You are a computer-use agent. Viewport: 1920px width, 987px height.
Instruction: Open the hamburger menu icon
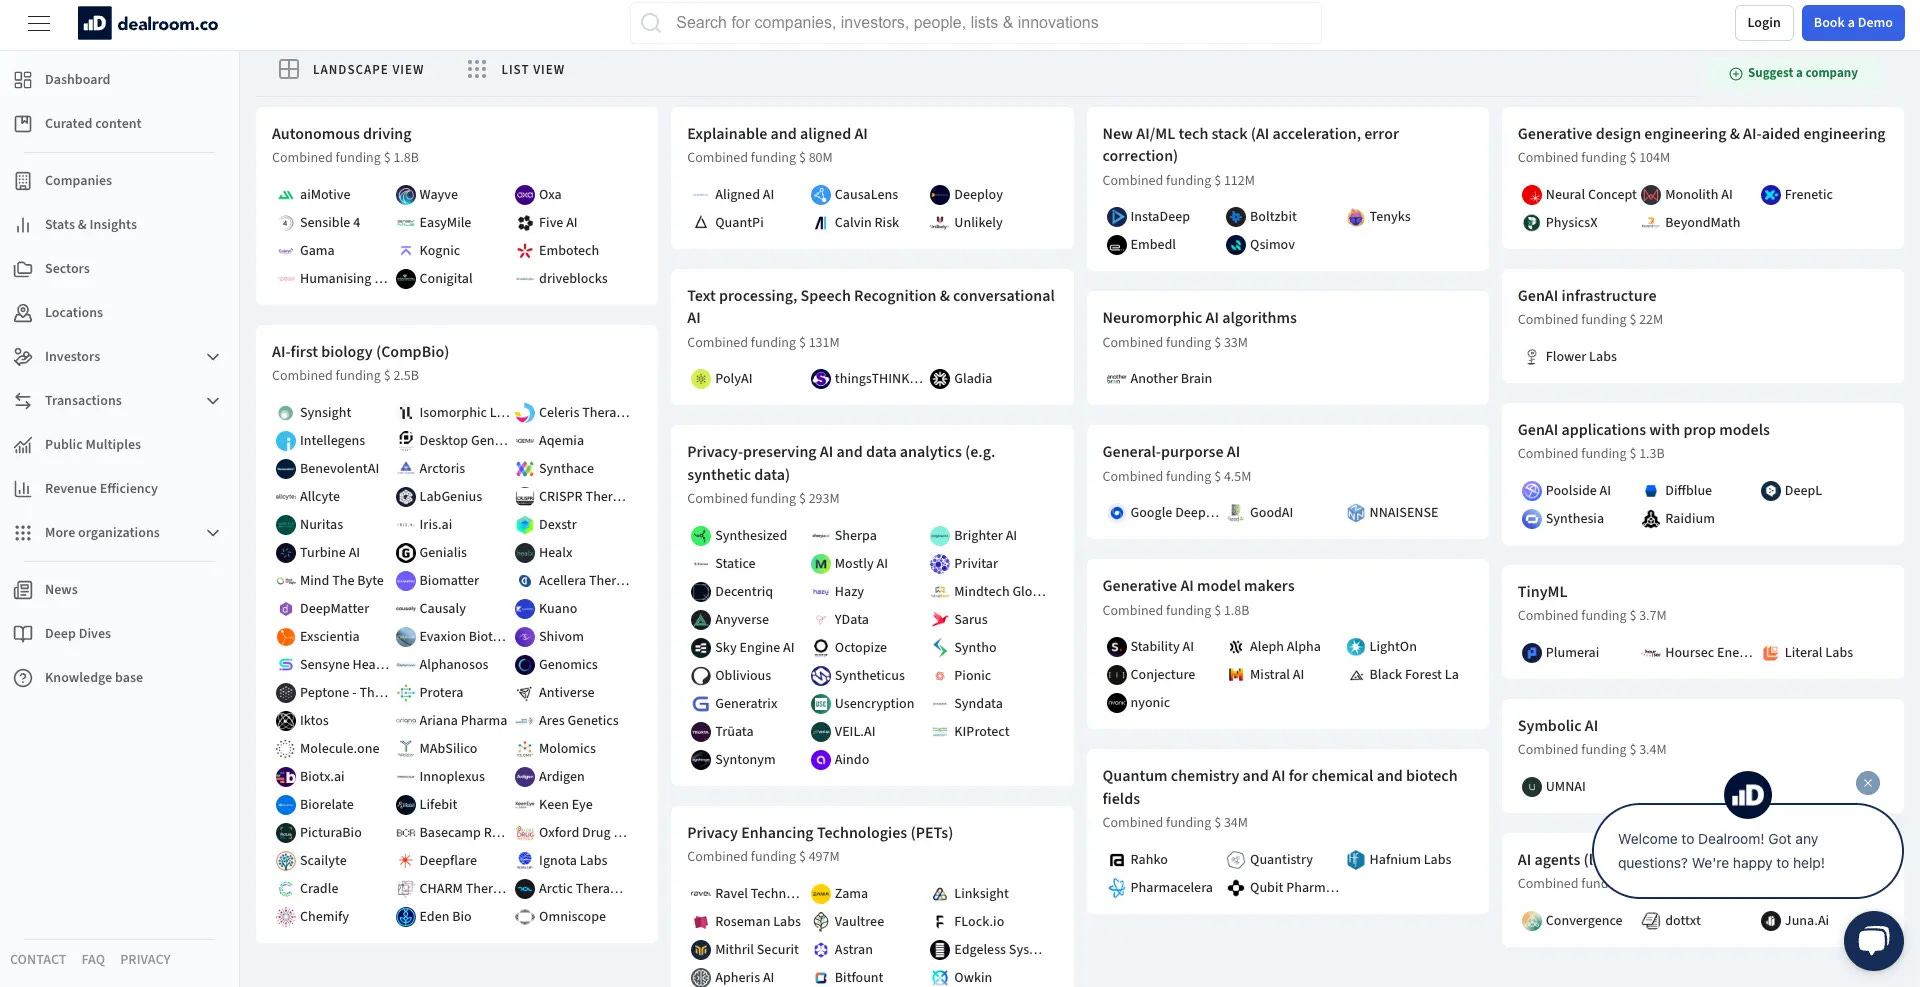[x=39, y=23]
